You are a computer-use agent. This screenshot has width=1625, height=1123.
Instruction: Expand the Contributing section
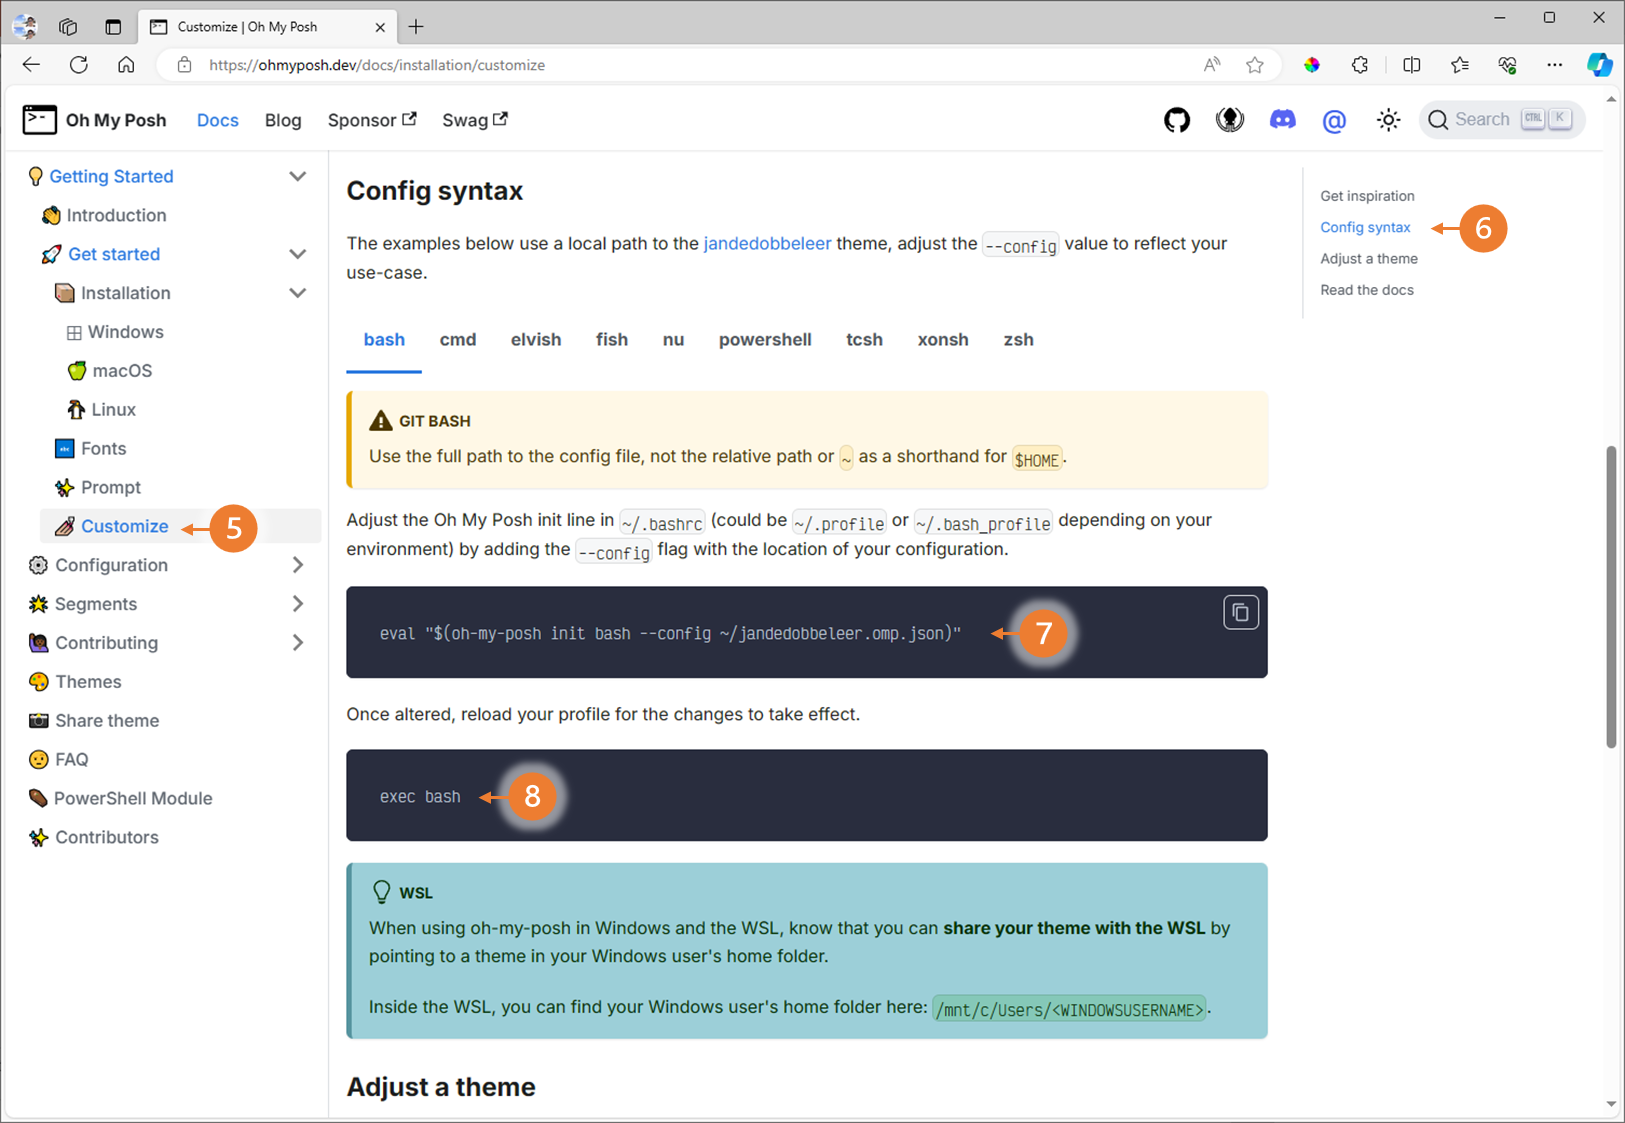(297, 643)
